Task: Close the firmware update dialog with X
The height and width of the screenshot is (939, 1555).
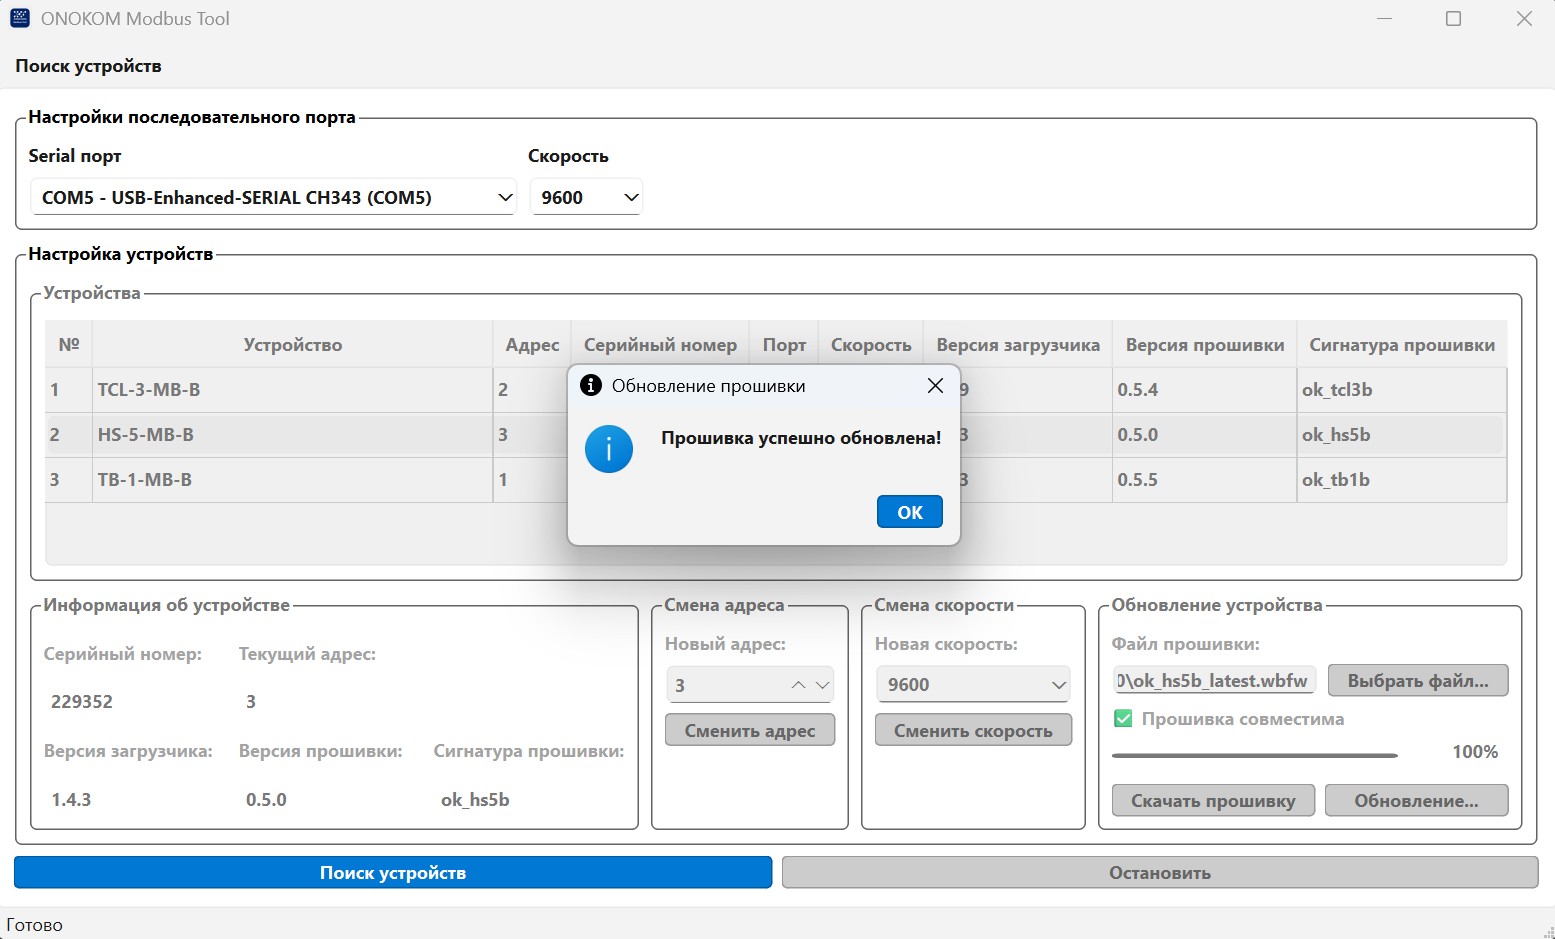Action: tap(935, 386)
